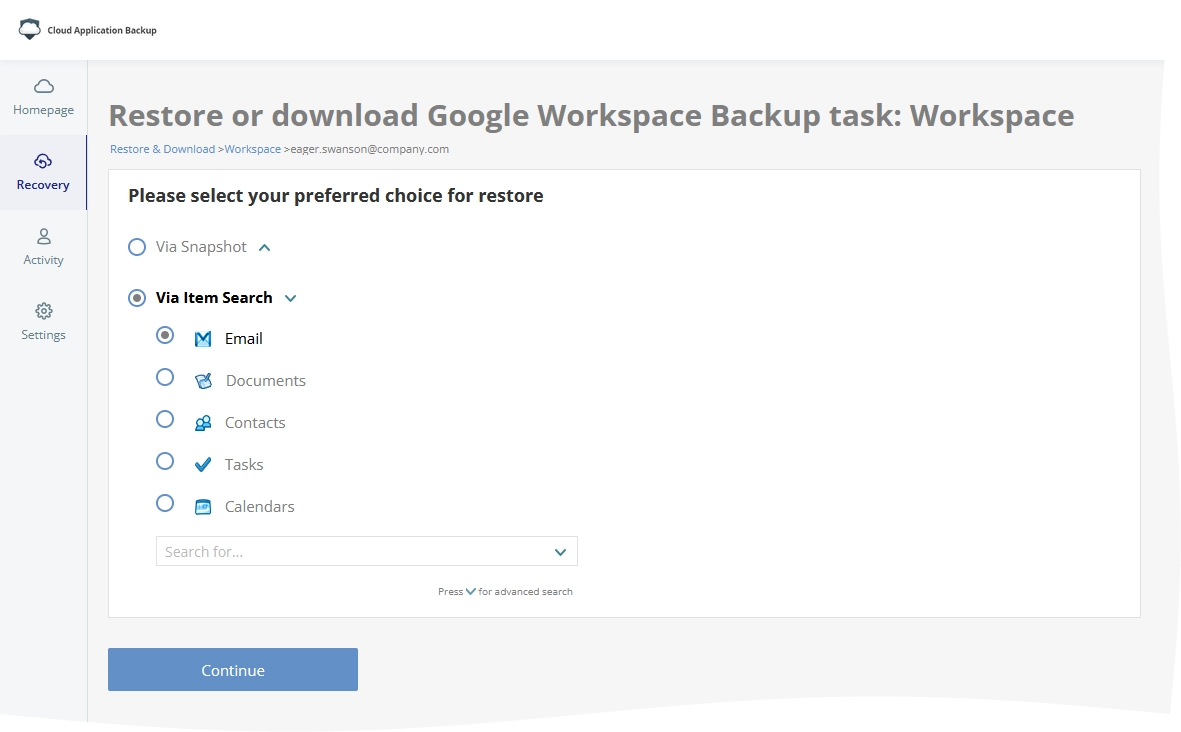Switch to Recovery section

tap(44, 172)
